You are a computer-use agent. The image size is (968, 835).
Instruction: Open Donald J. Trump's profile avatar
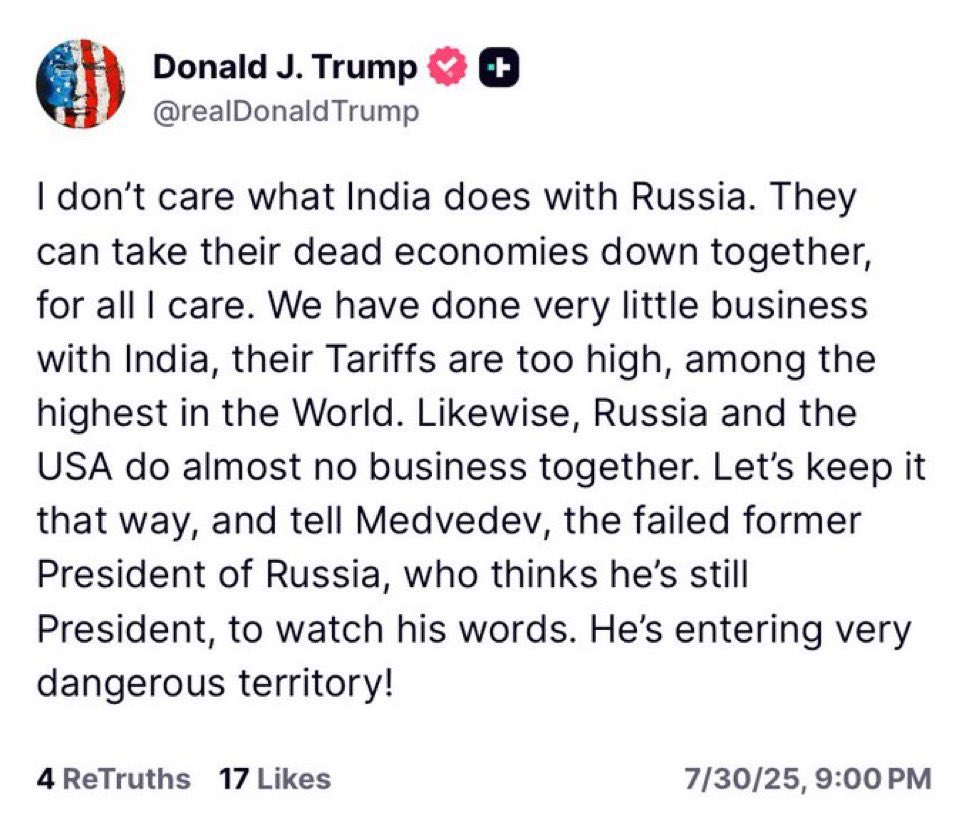(x=80, y=84)
